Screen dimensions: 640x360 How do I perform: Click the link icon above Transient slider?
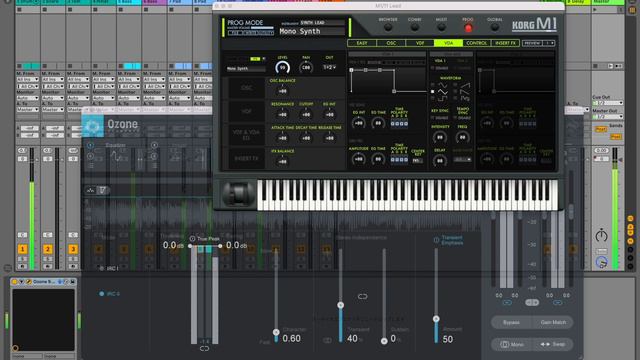[362, 296]
